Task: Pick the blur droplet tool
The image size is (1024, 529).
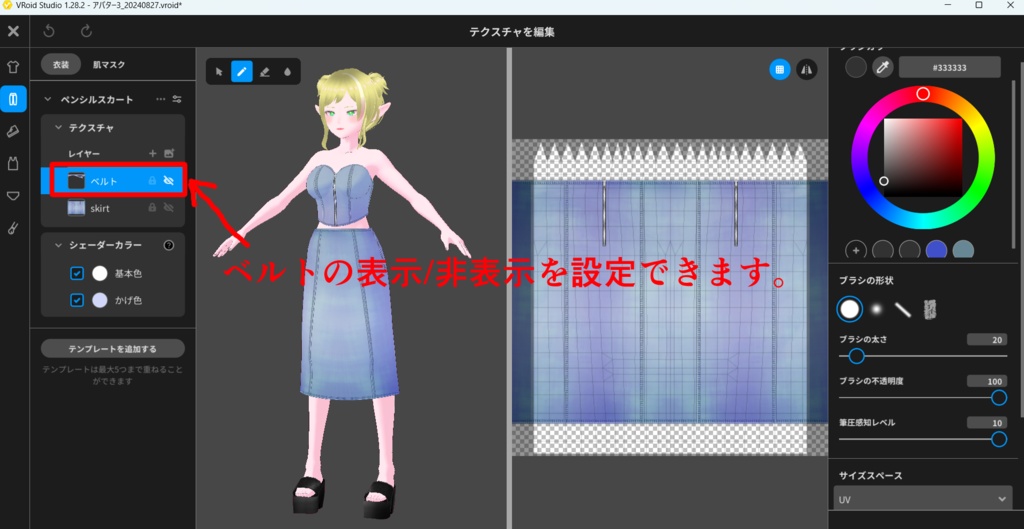Action: [287, 72]
